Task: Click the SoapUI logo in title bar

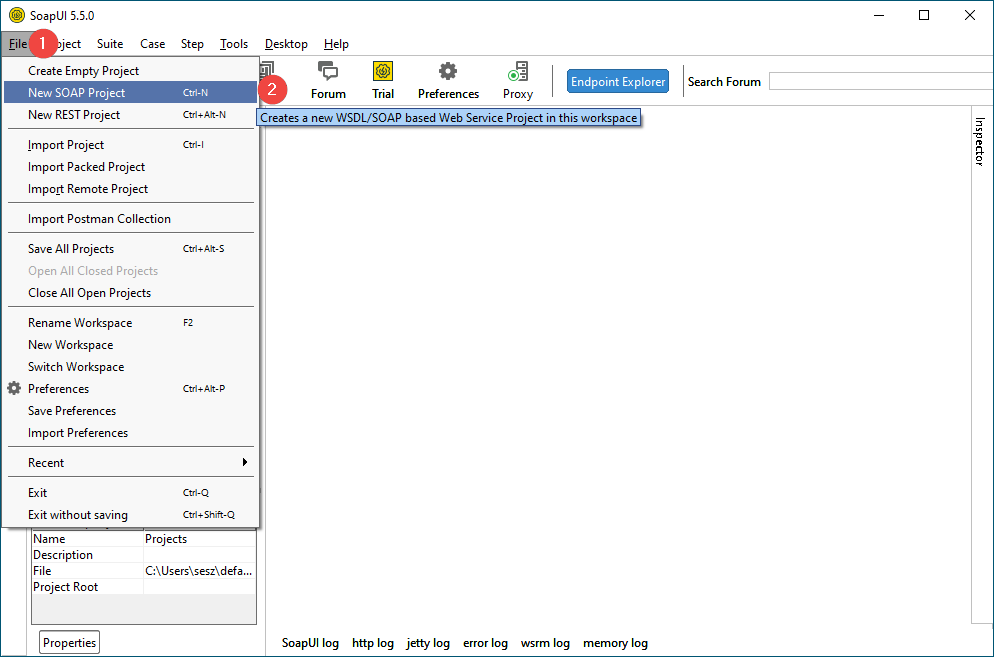Action: tap(17, 15)
